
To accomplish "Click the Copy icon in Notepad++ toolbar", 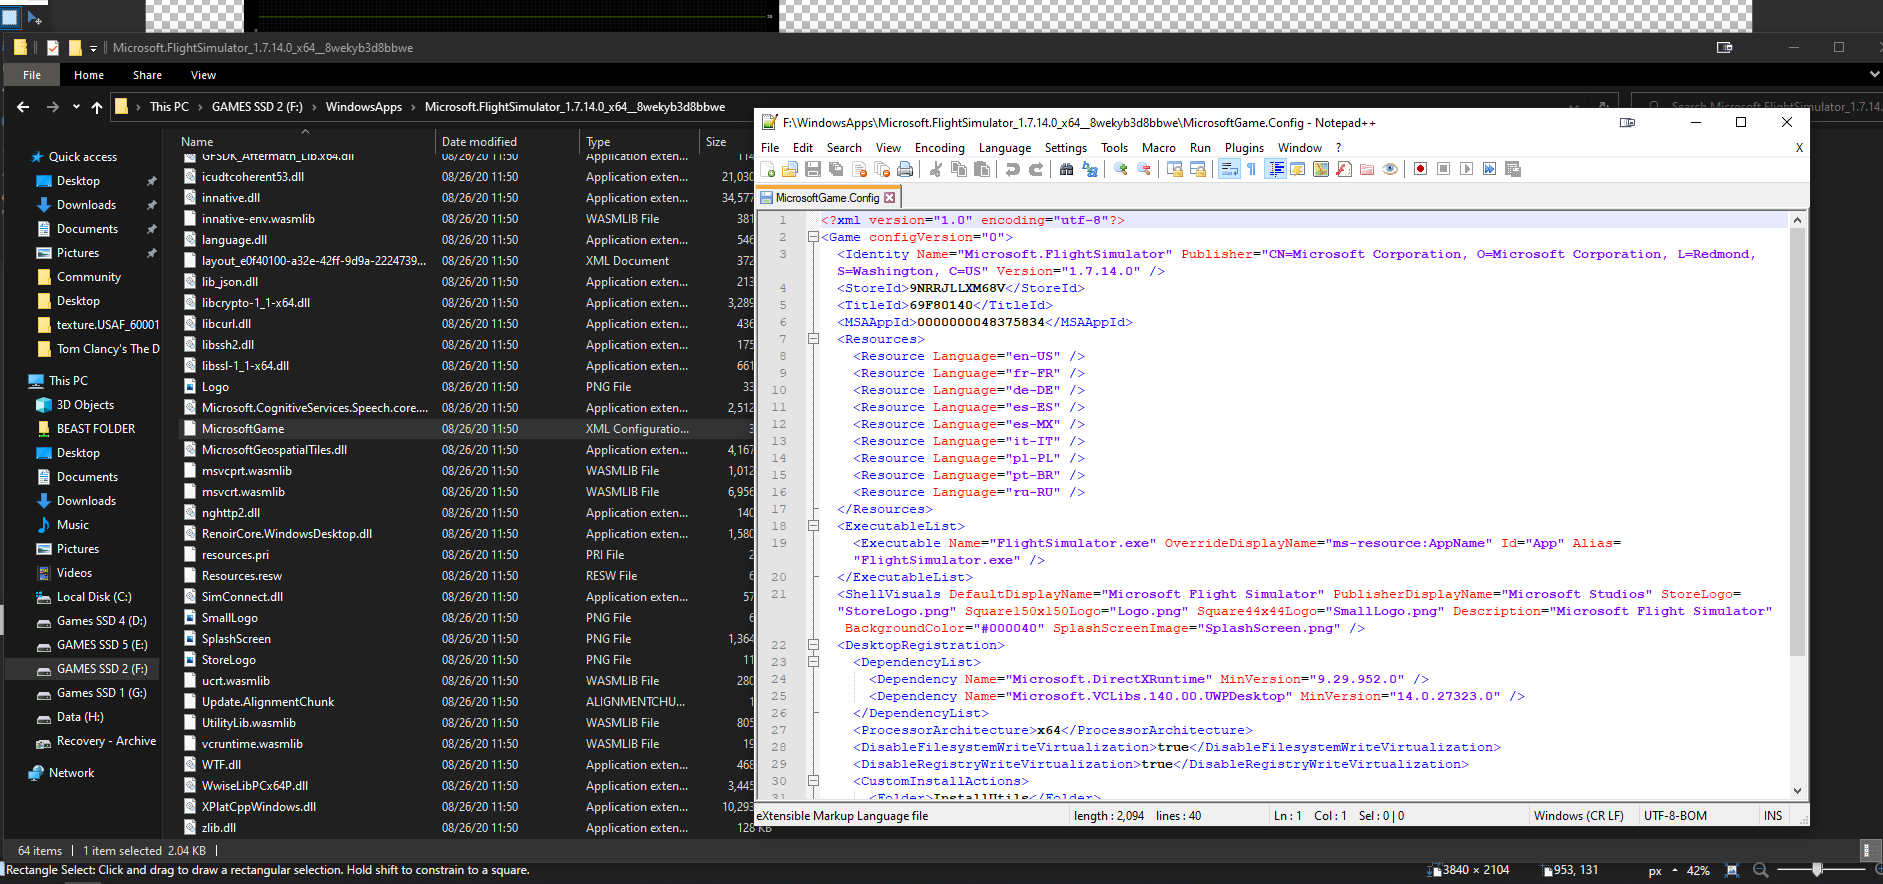I will click(959, 169).
